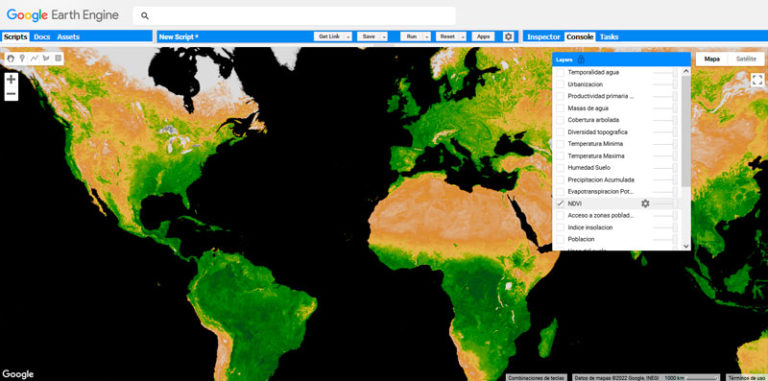Image resolution: width=768 pixels, height=381 pixels.
Task: Adjust the Temperatura Minima opacity slider
Action: [x=665, y=144]
